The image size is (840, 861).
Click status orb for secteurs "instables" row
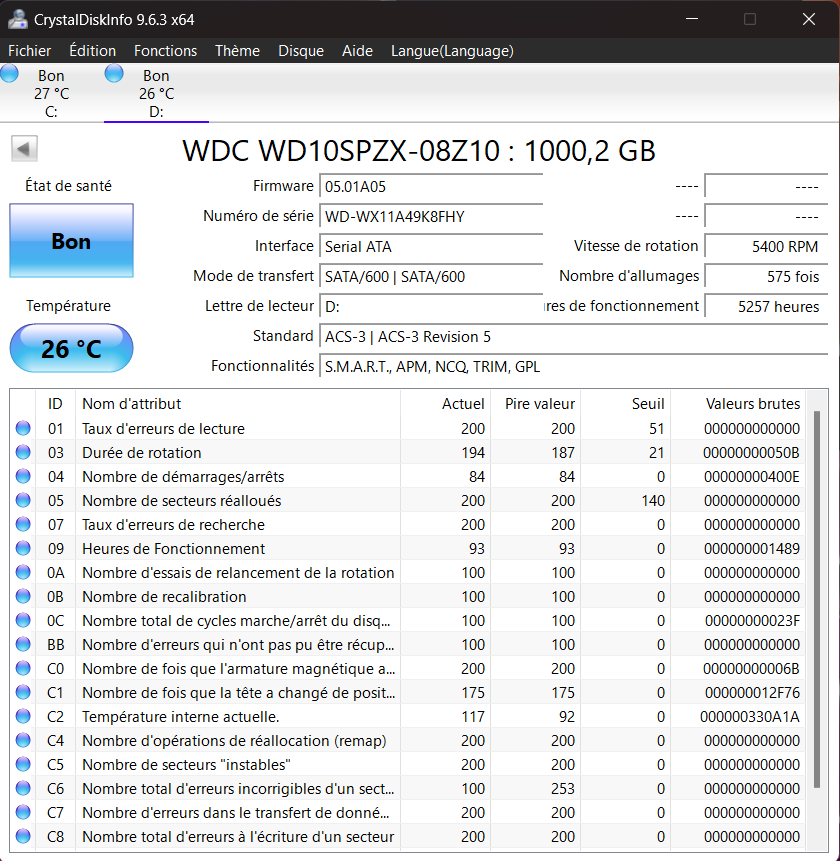pyautogui.click(x=23, y=764)
